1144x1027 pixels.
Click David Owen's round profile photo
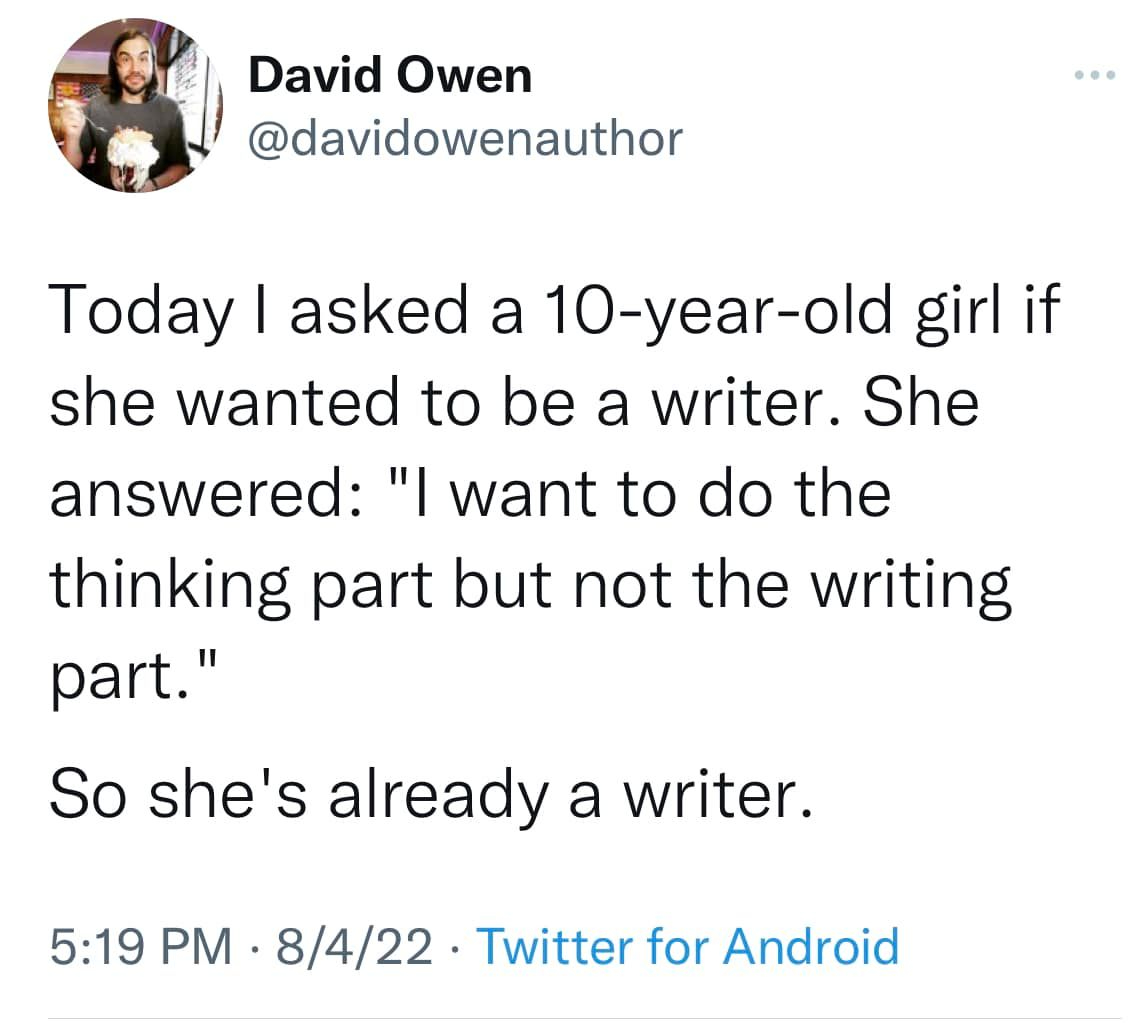(x=134, y=105)
